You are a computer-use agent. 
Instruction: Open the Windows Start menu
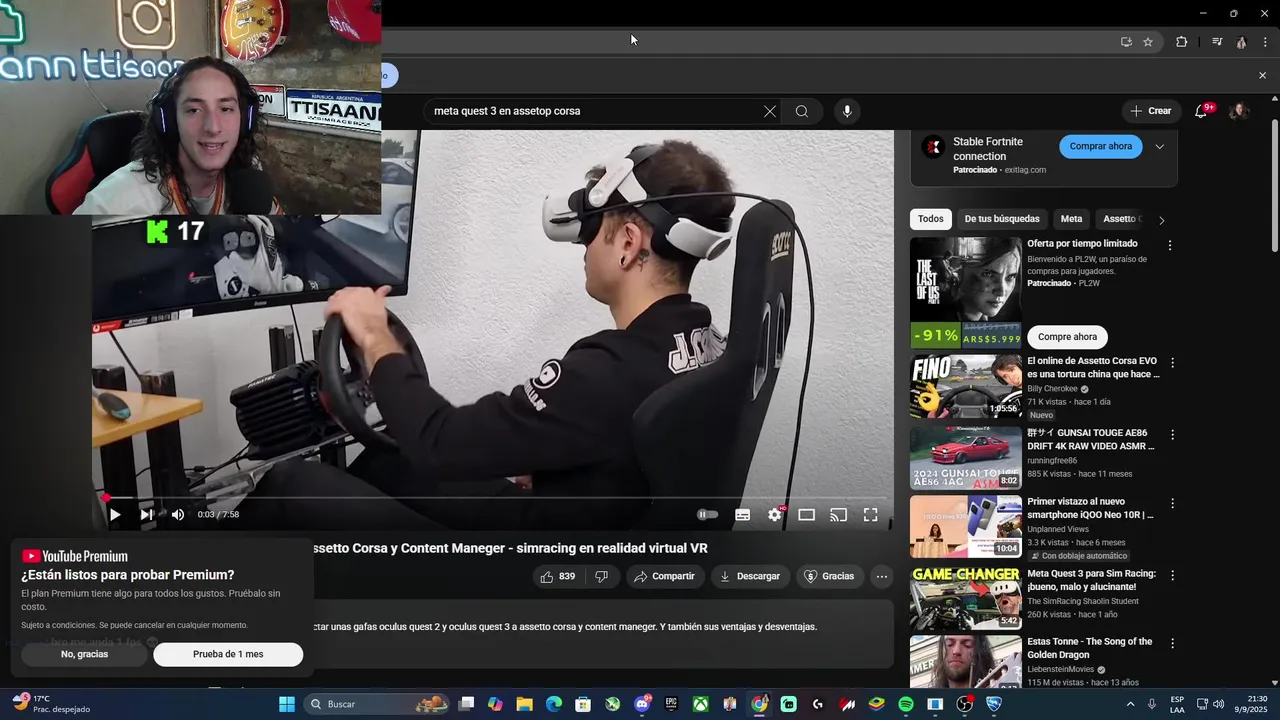pos(286,704)
